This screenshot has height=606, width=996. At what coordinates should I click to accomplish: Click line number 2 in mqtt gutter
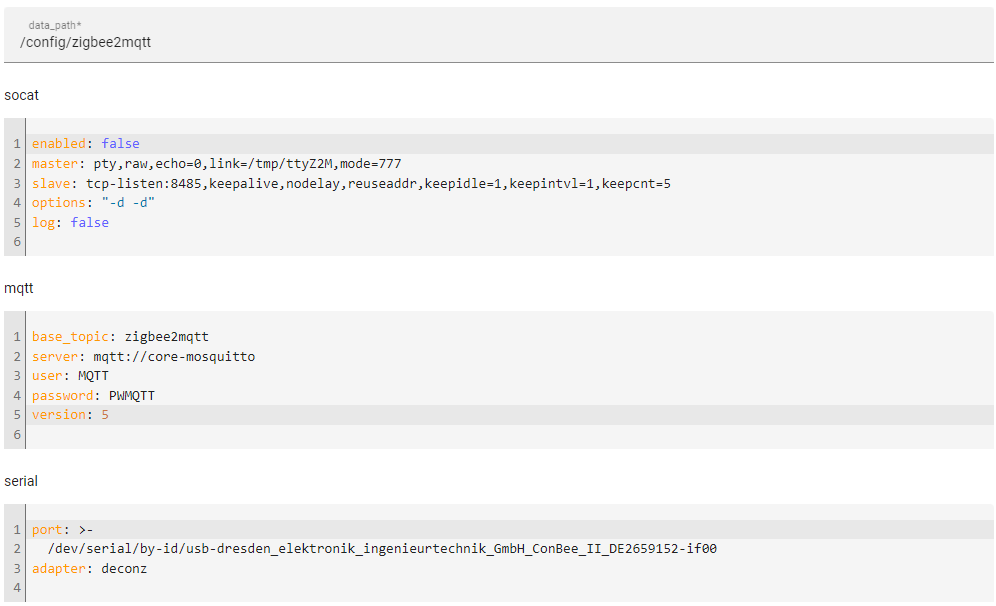17,356
